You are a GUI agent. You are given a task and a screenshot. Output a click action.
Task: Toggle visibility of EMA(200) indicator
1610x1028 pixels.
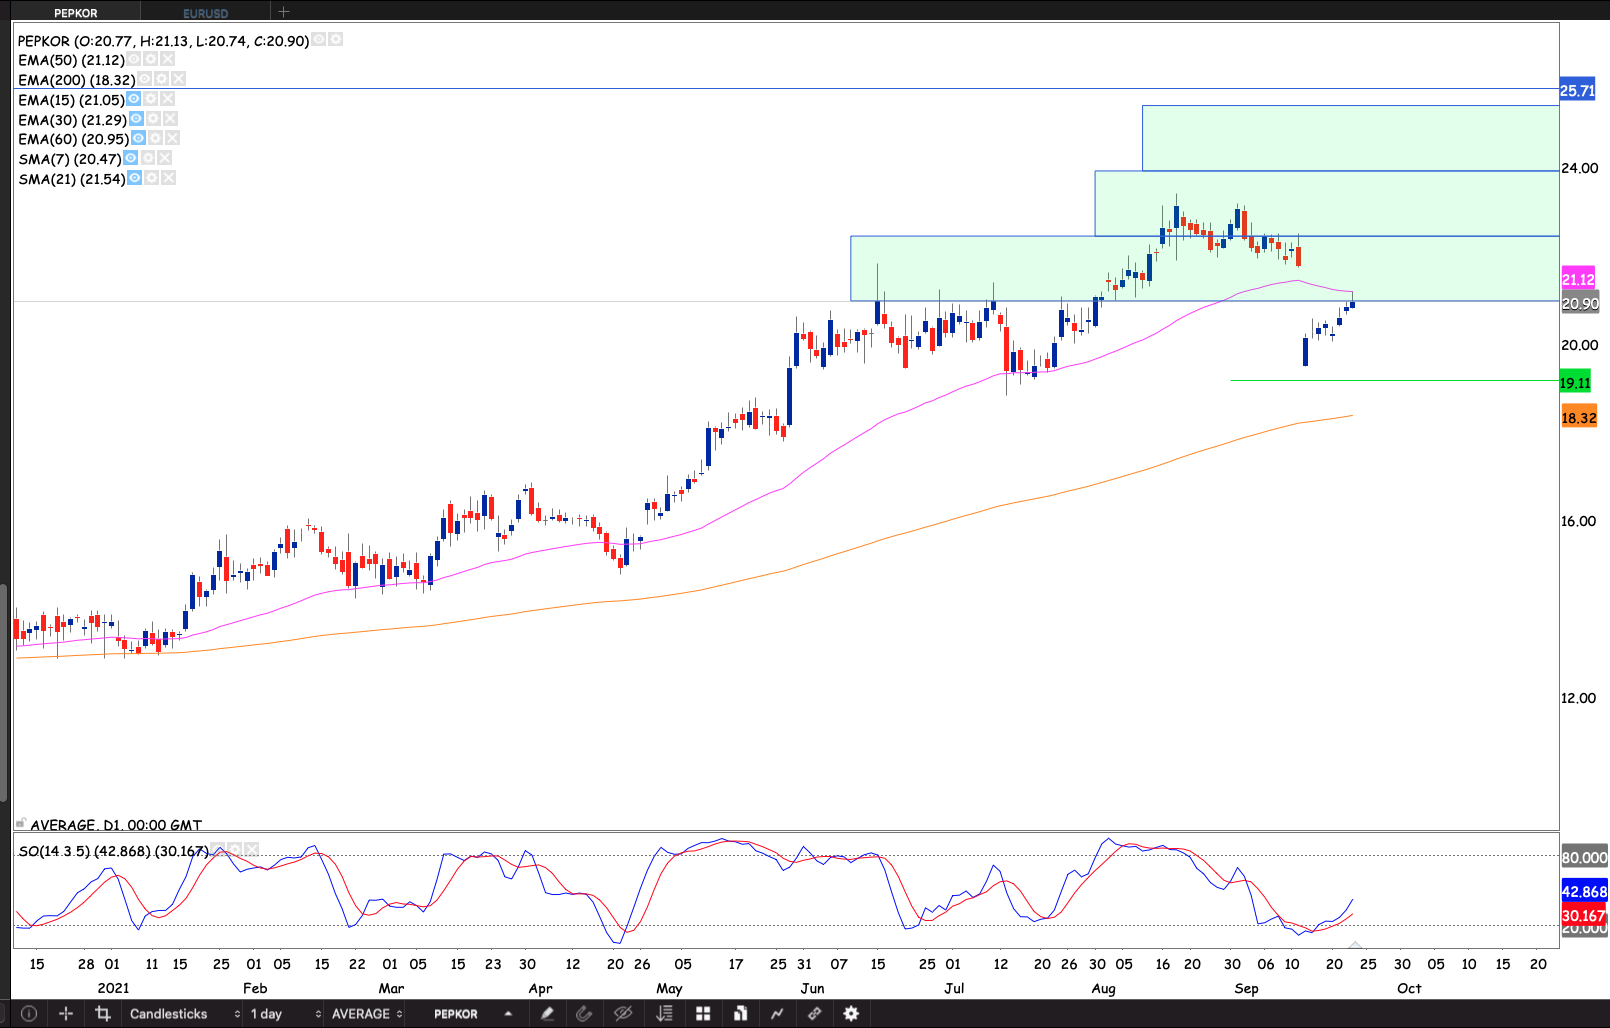coord(145,79)
